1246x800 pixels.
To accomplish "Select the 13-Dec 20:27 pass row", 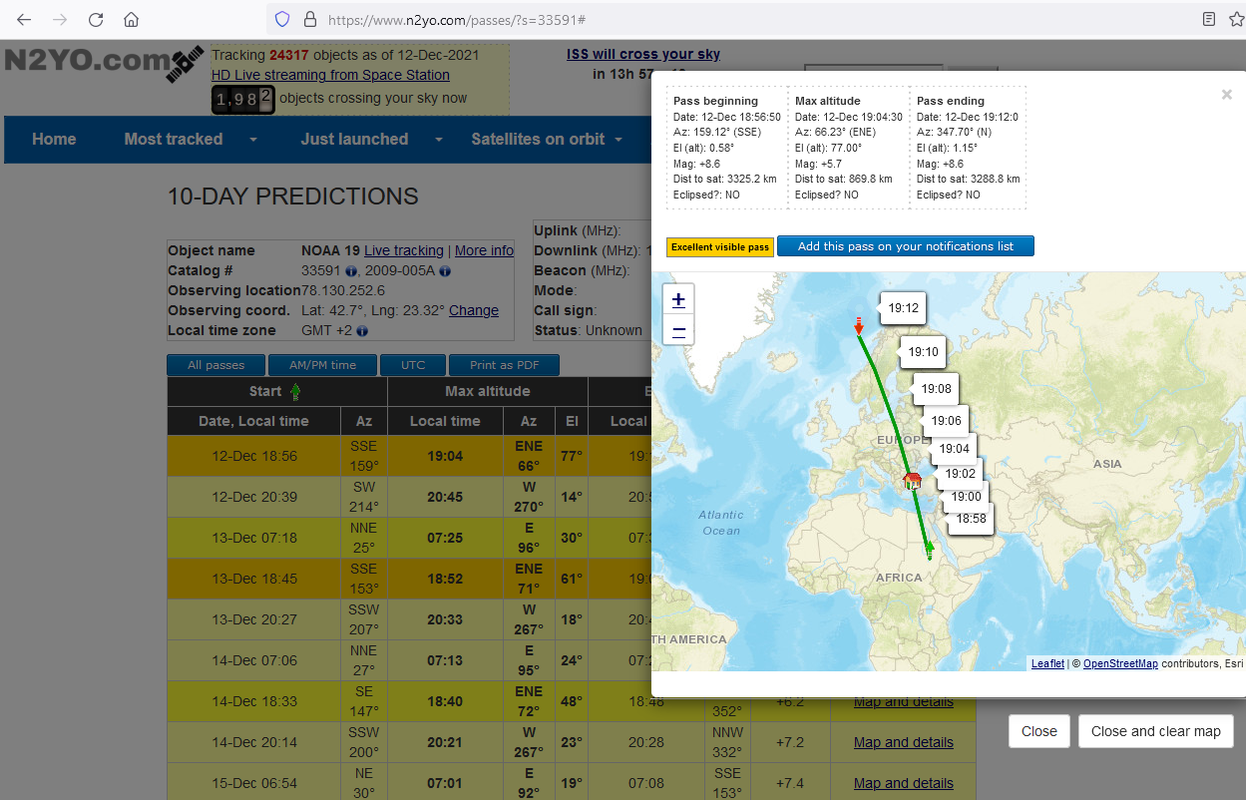I will (x=409, y=620).
